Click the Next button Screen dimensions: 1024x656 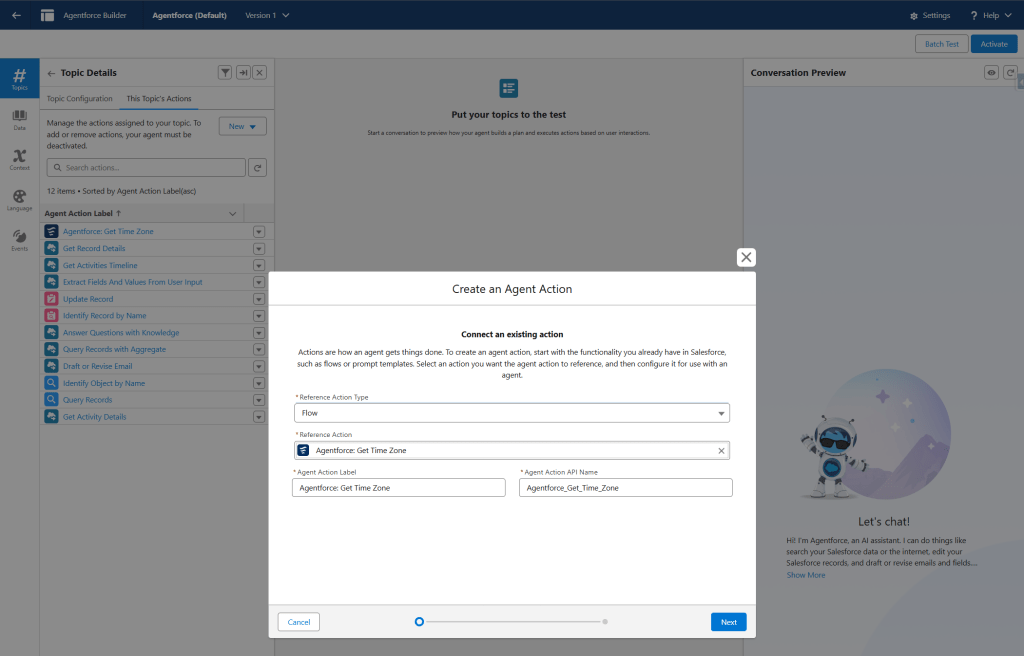(728, 622)
